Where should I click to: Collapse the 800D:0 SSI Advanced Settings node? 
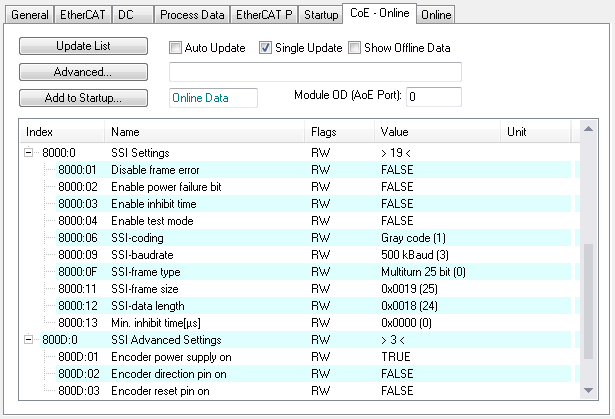pos(28,339)
